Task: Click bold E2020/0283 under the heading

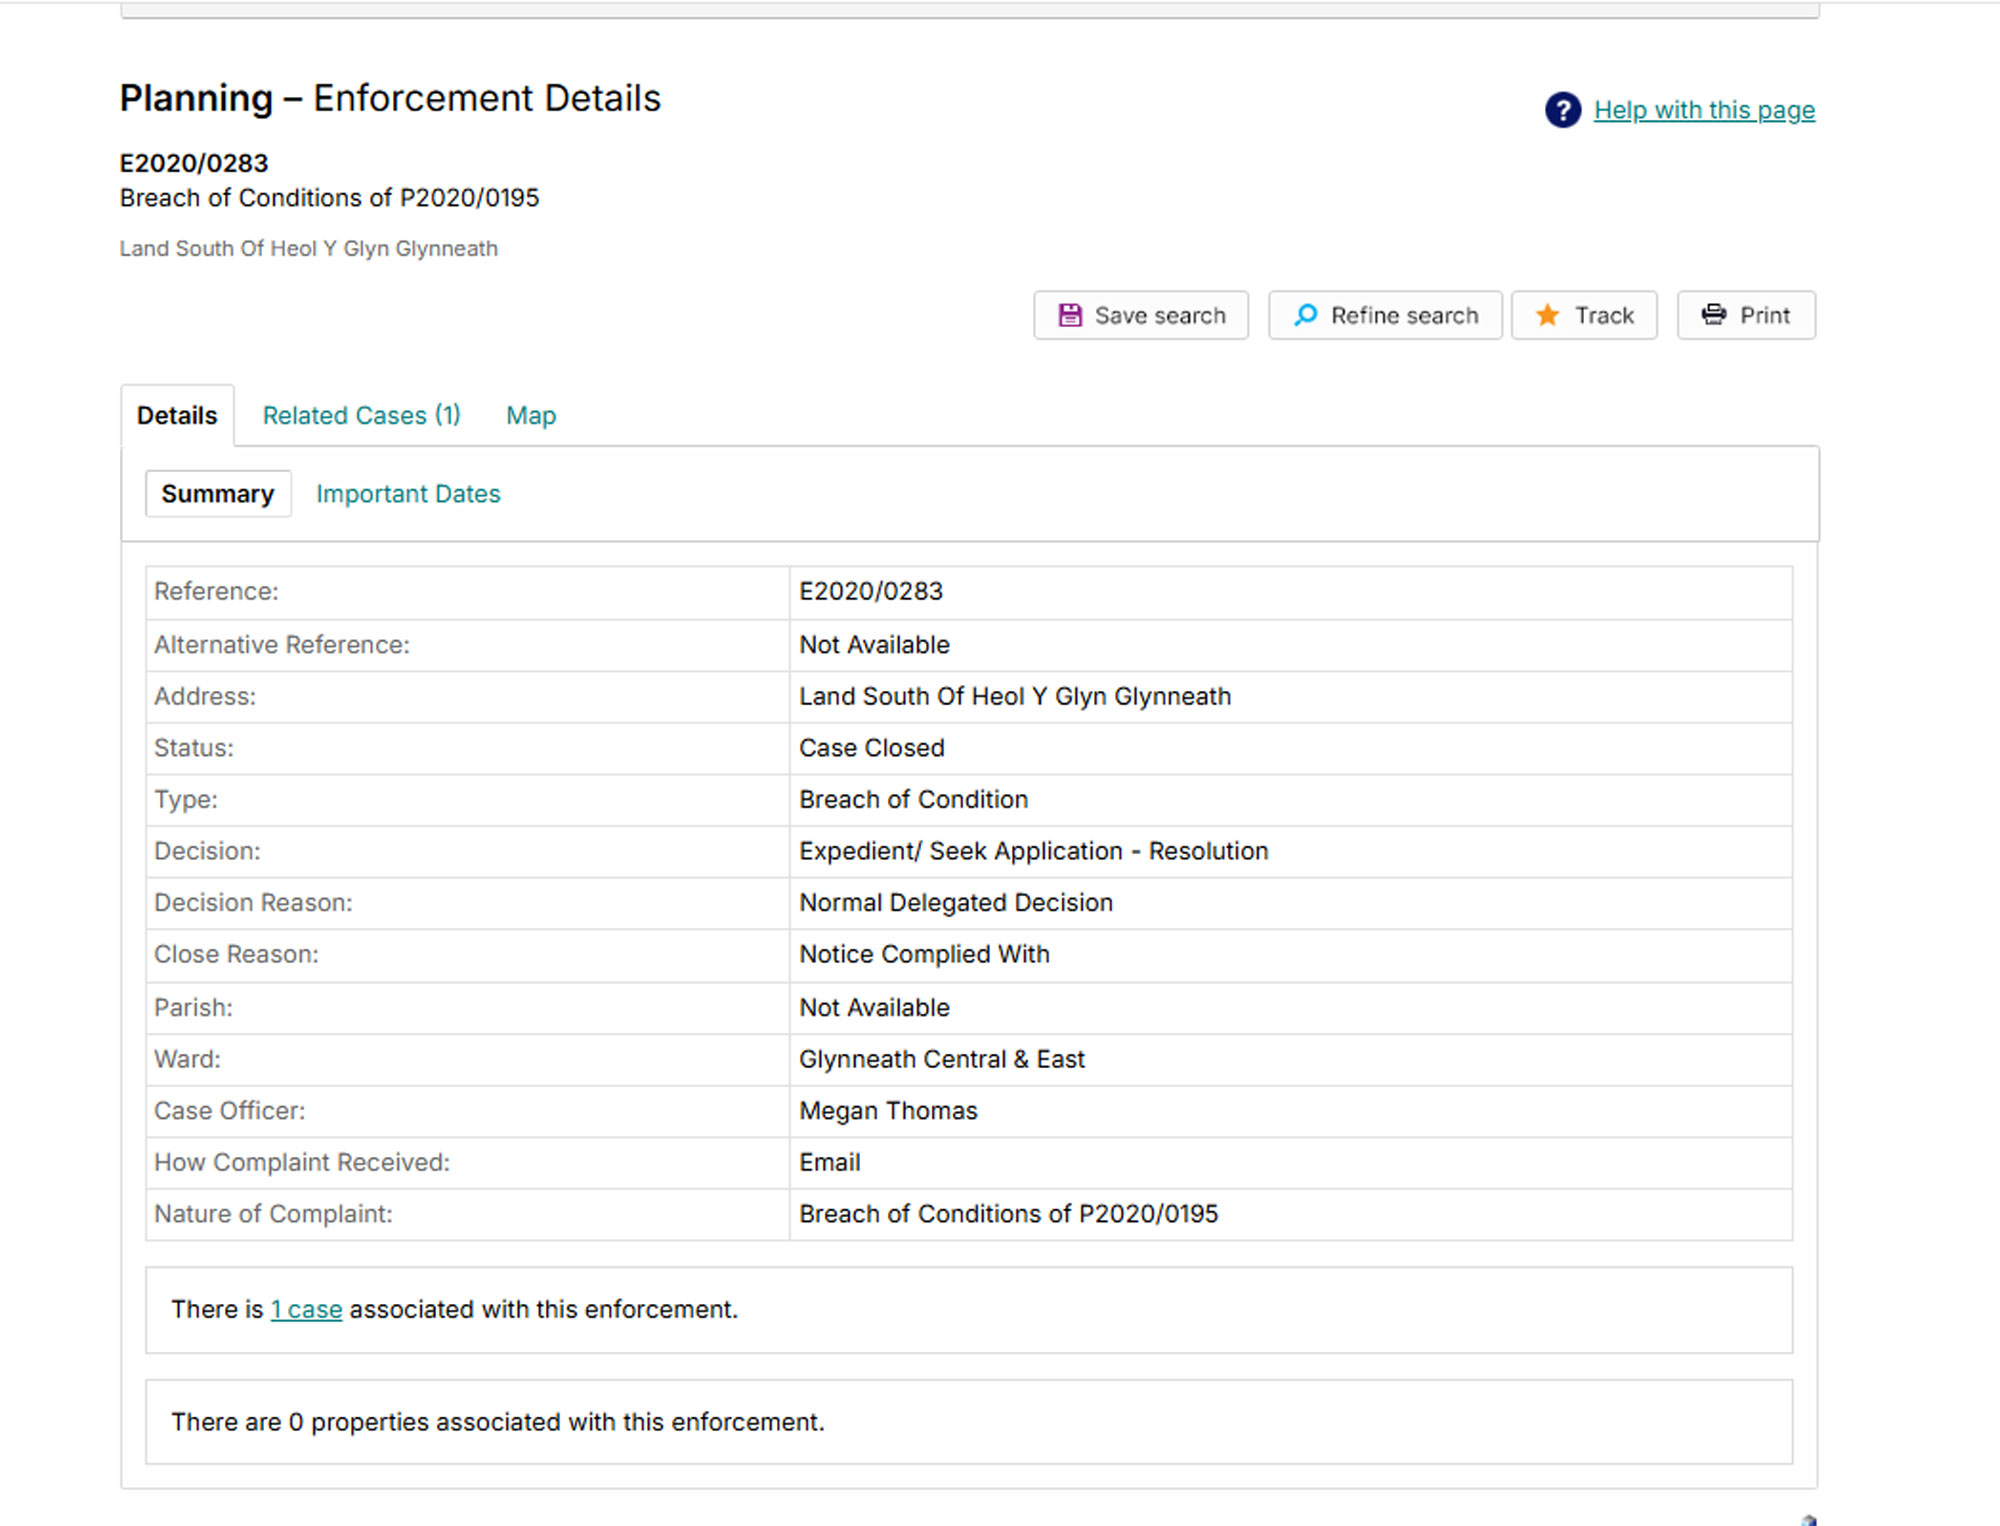Action: (x=194, y=163)
